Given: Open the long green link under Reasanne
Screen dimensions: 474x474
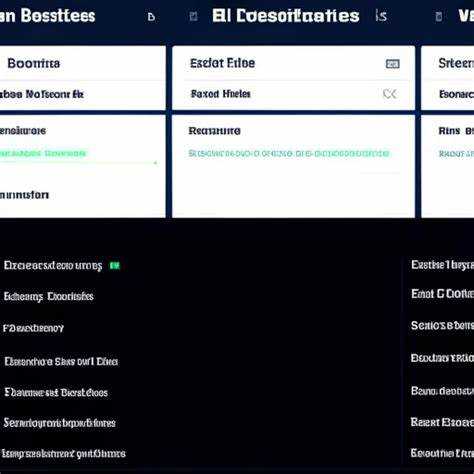Looking at the screenshot, I should pyautogui.click(x=289, y=153).
